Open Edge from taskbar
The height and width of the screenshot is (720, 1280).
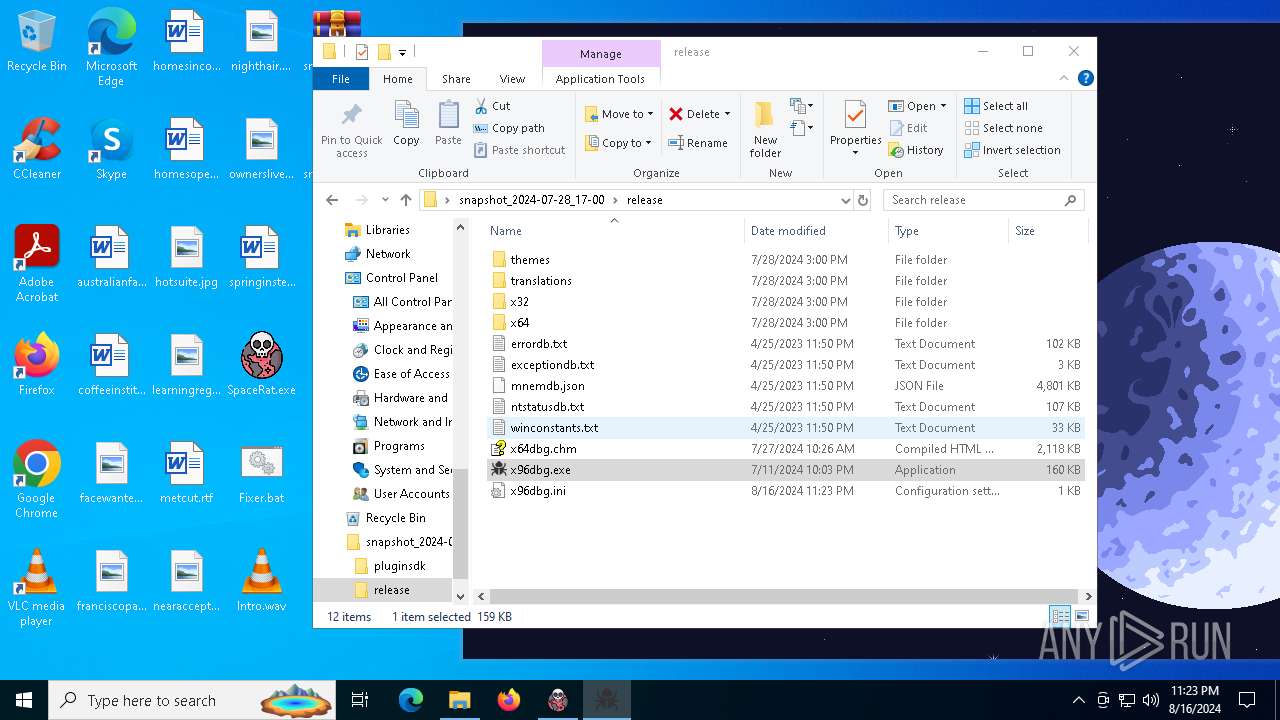point(411,700)
